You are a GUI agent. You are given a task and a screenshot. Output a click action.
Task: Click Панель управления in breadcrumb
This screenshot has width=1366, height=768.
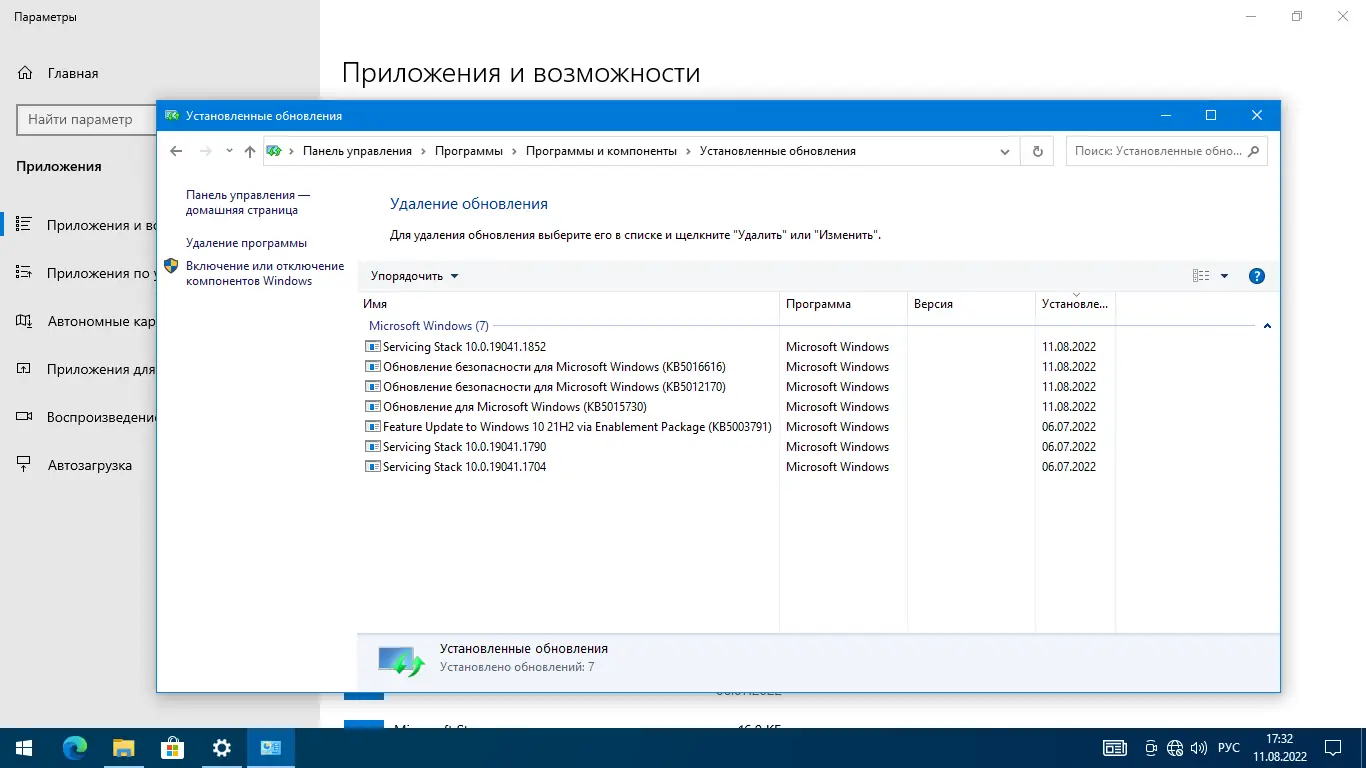(x=357, y=151)
